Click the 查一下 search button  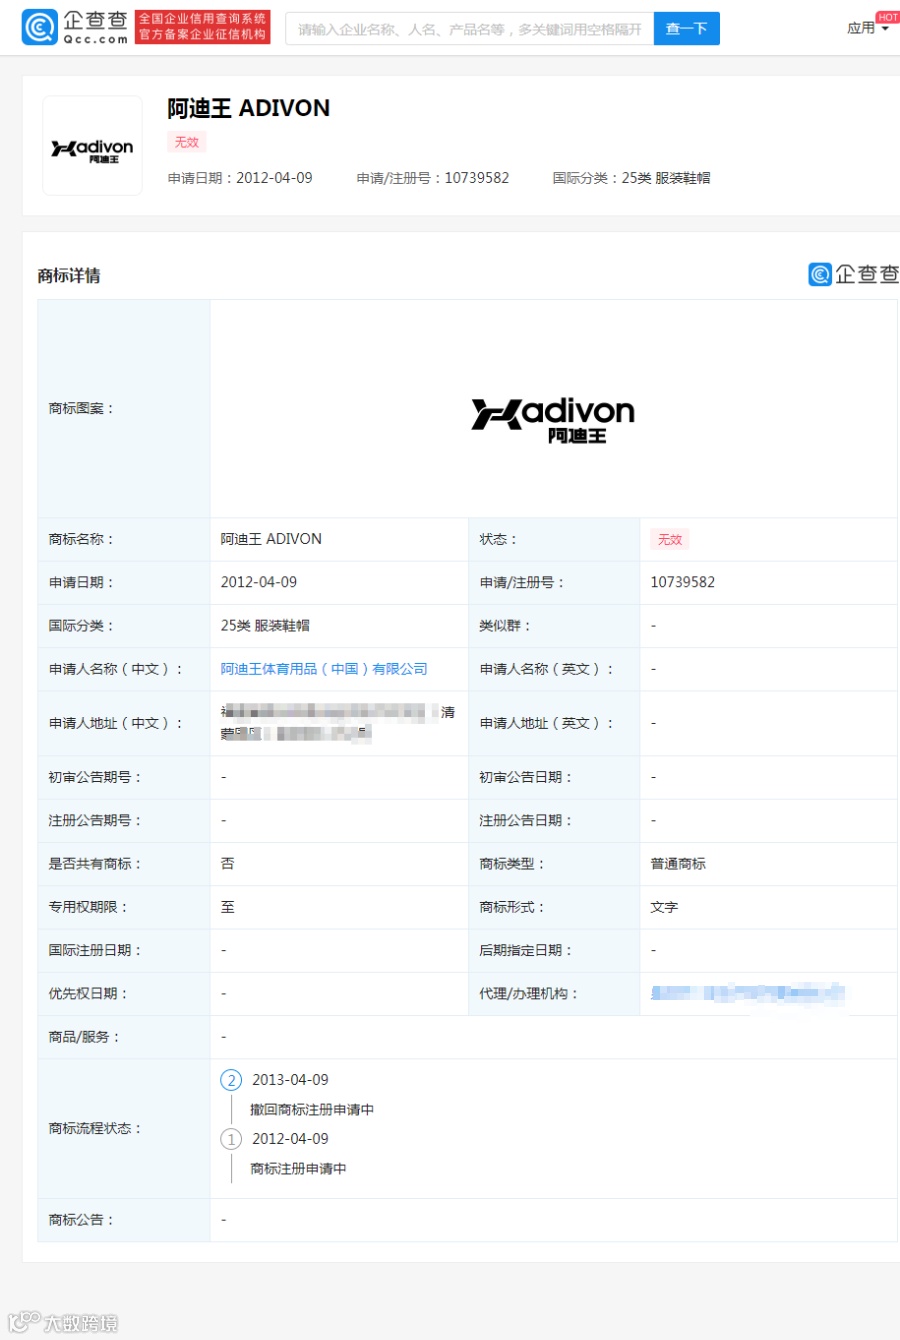click(x=687, y=29)
